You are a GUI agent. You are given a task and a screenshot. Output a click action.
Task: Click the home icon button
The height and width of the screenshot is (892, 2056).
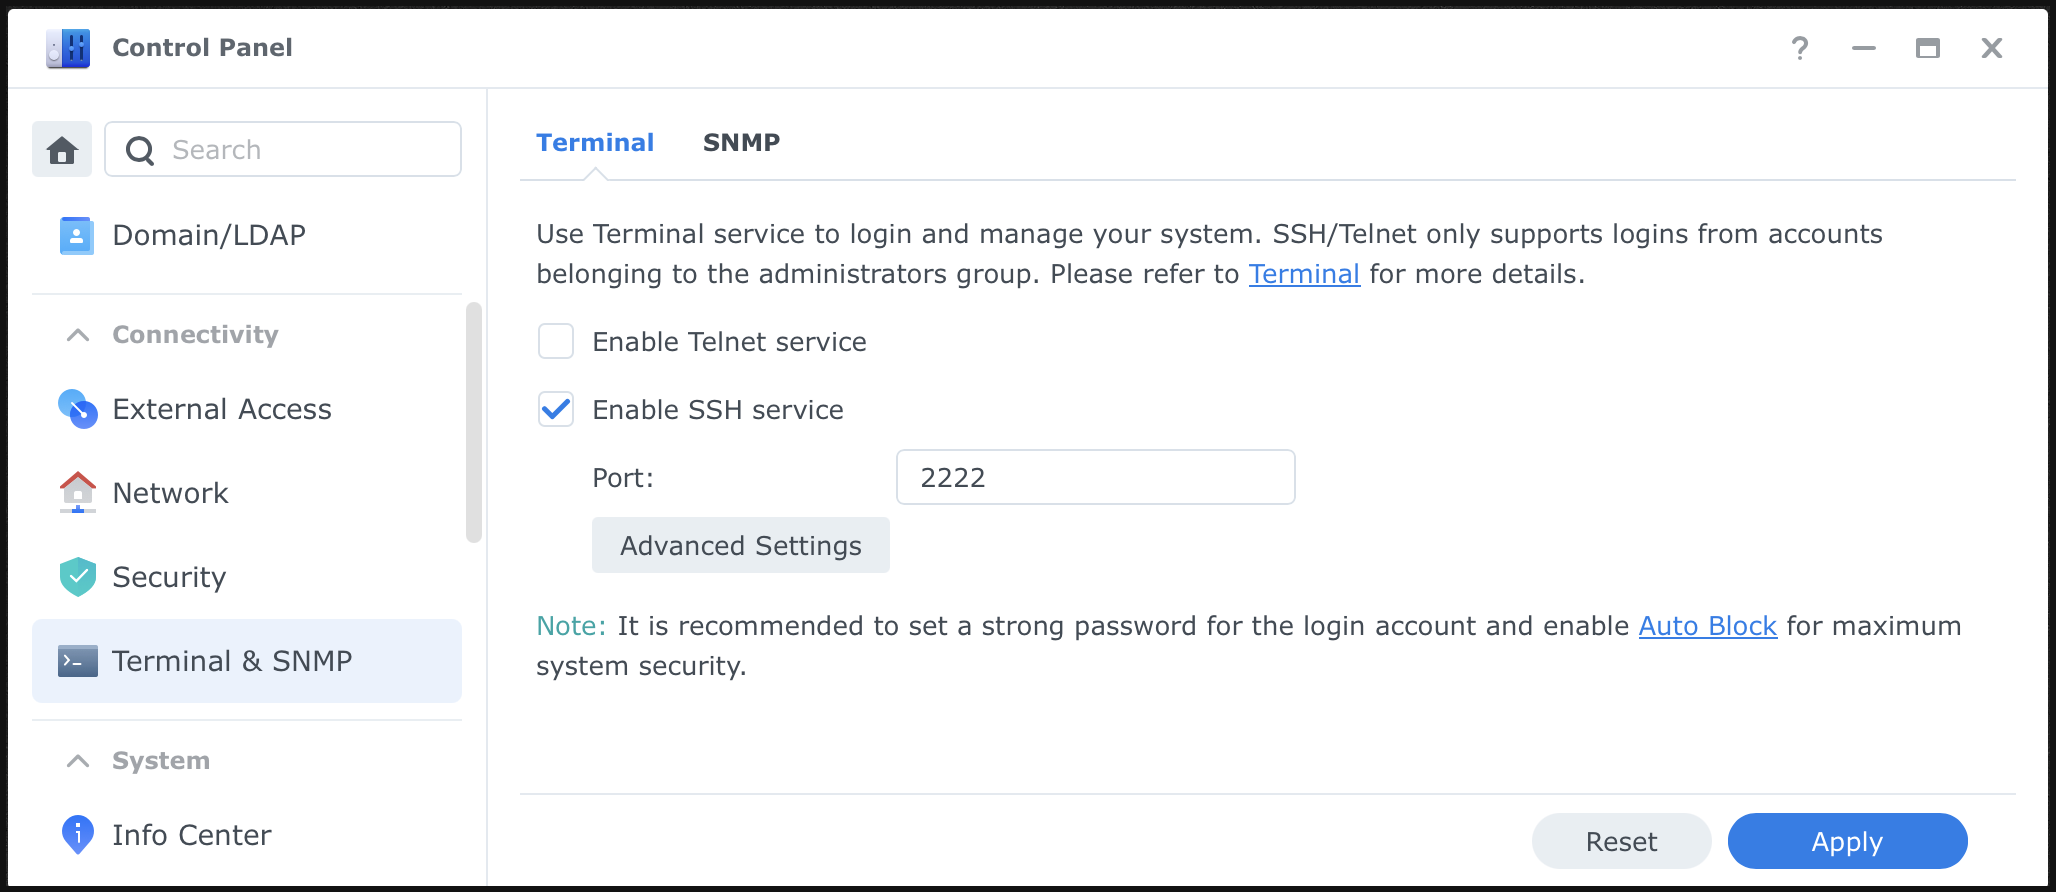[x=62, y=150]
